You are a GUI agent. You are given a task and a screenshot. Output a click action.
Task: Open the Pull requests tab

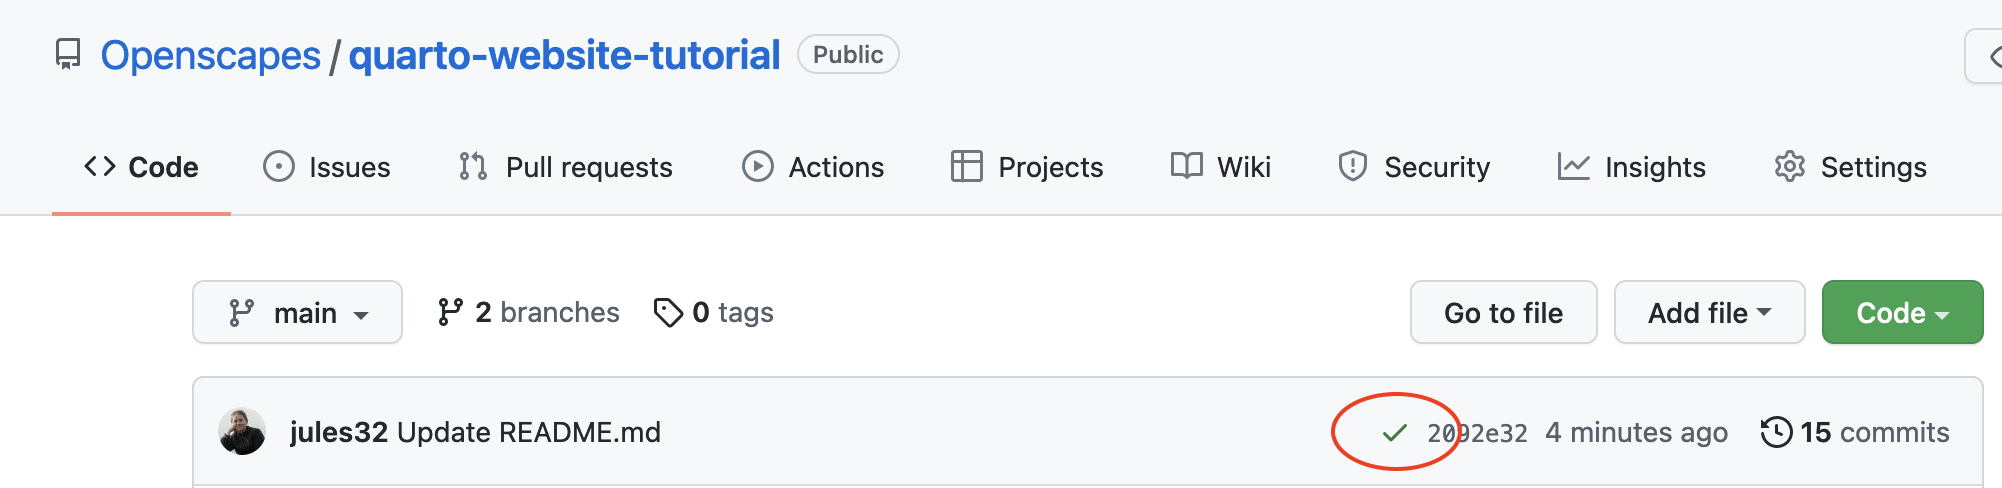[566, 167]
